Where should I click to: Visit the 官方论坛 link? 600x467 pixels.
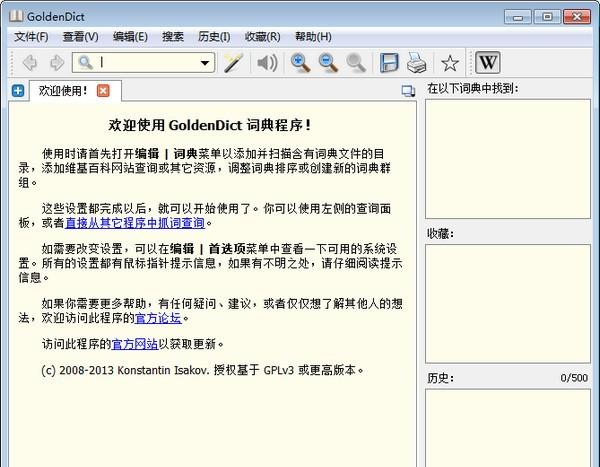(158, 318)
